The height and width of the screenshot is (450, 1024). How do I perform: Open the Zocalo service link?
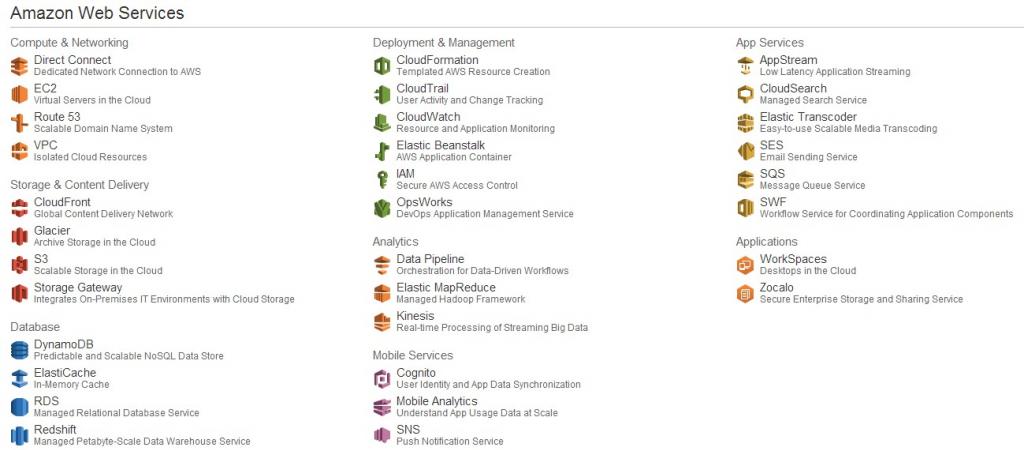click(x=776, y=287)
